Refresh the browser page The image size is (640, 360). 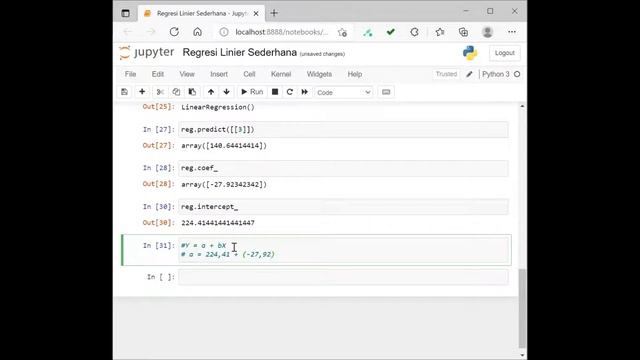pyautogui.click(x=174, y=32)
